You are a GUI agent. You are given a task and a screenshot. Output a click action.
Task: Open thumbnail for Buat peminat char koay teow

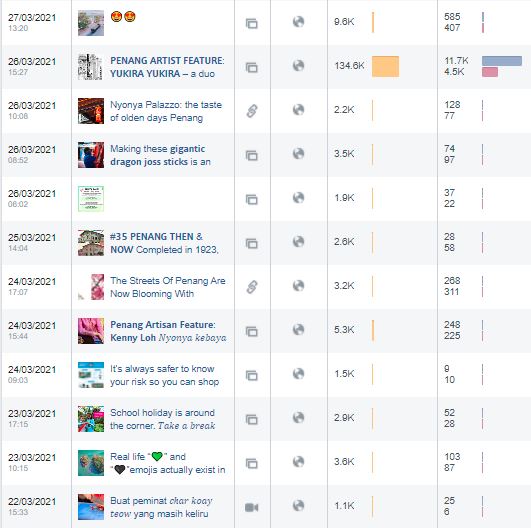pyautogui.click(x=91, y=507)
